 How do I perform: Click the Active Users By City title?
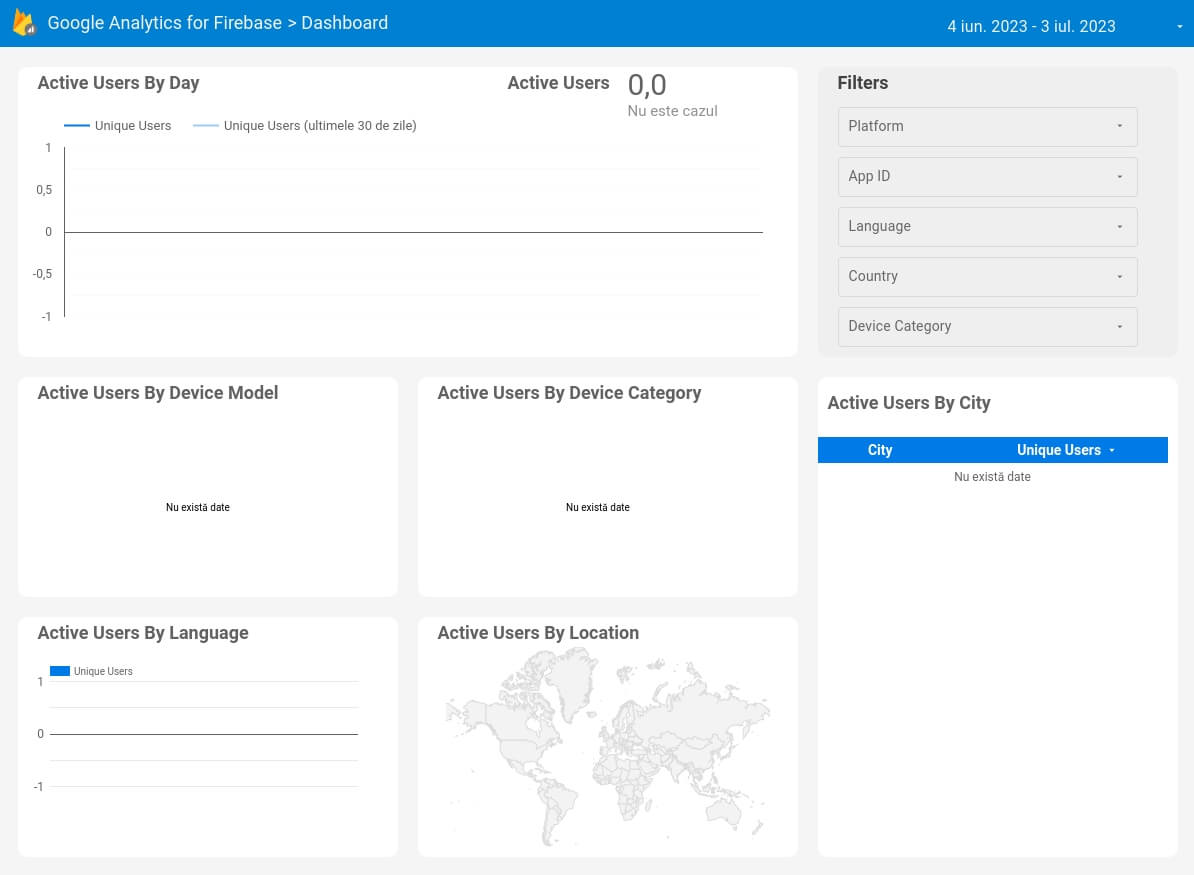(908, 403)
